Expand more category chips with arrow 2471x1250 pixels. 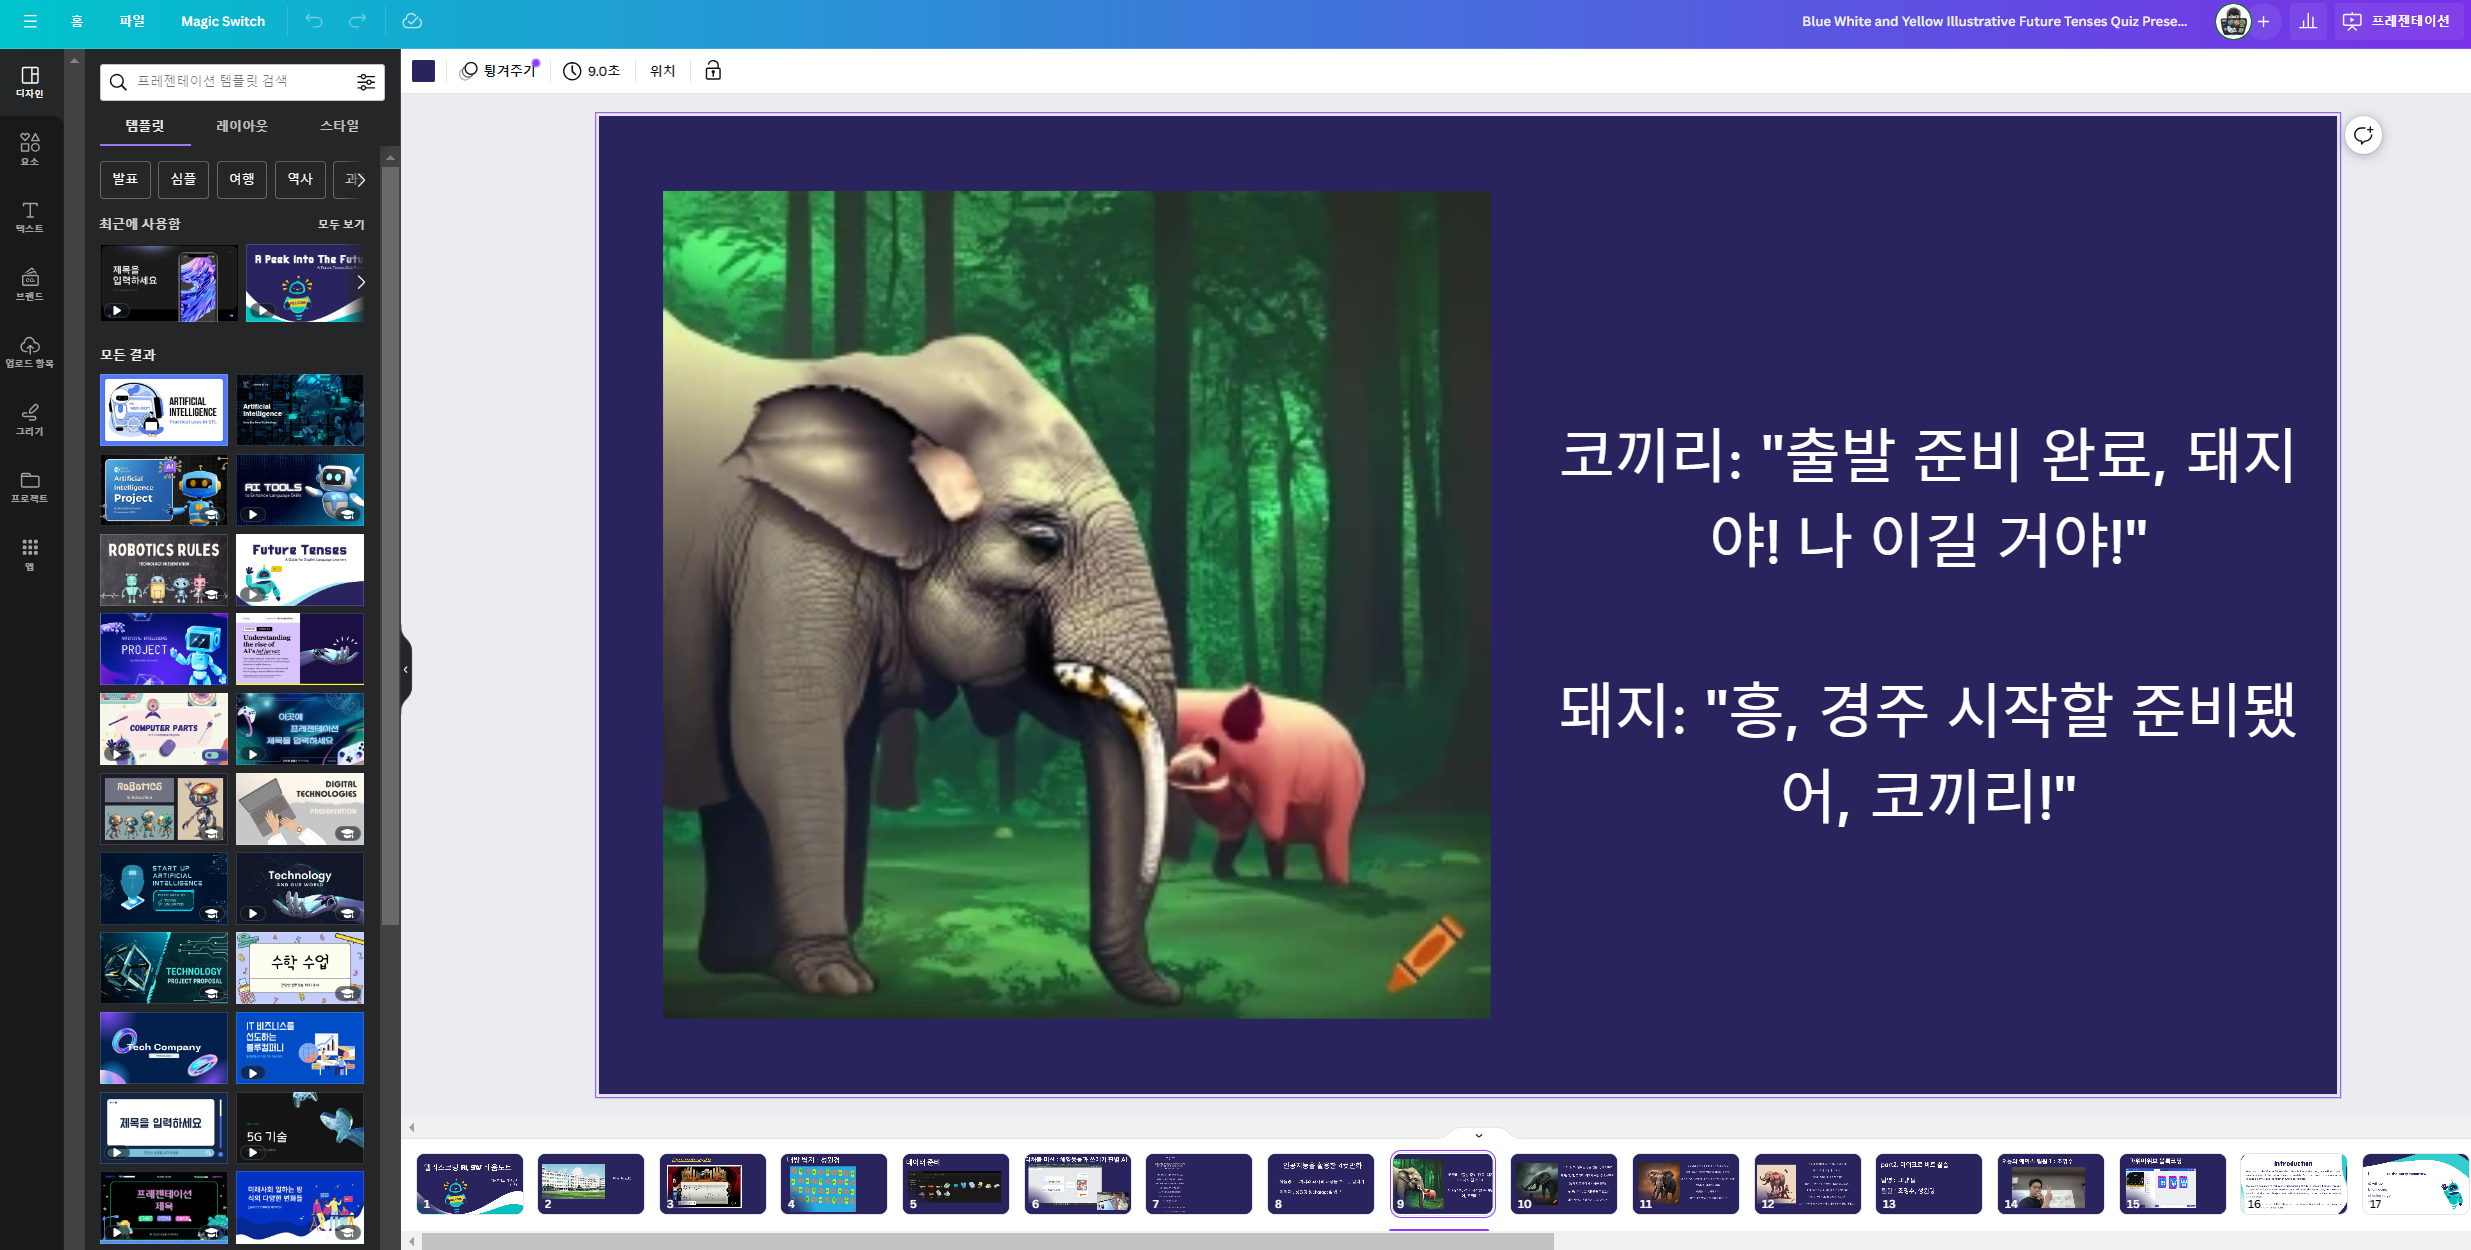(x=360, y=180)
